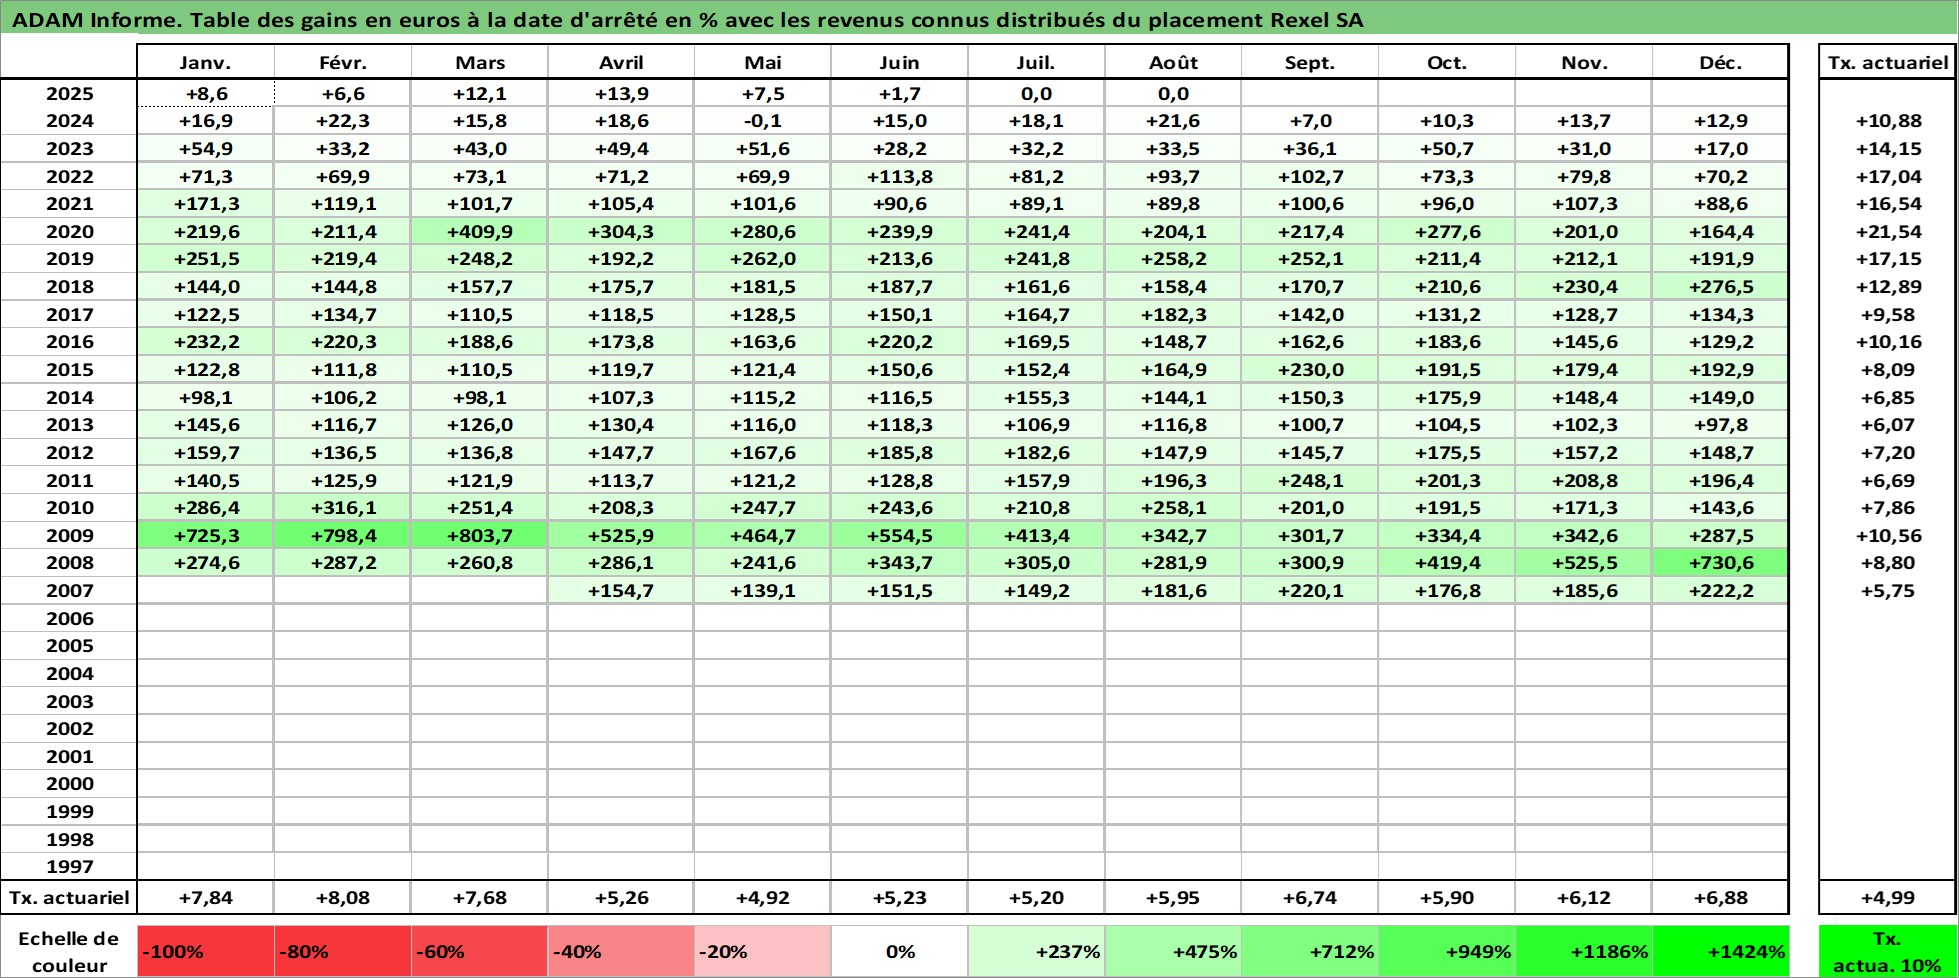Viewport: 1959px width, 978px height.
Task: Click the +7,84 January actuarial rate
Action: tap(205, 897)
